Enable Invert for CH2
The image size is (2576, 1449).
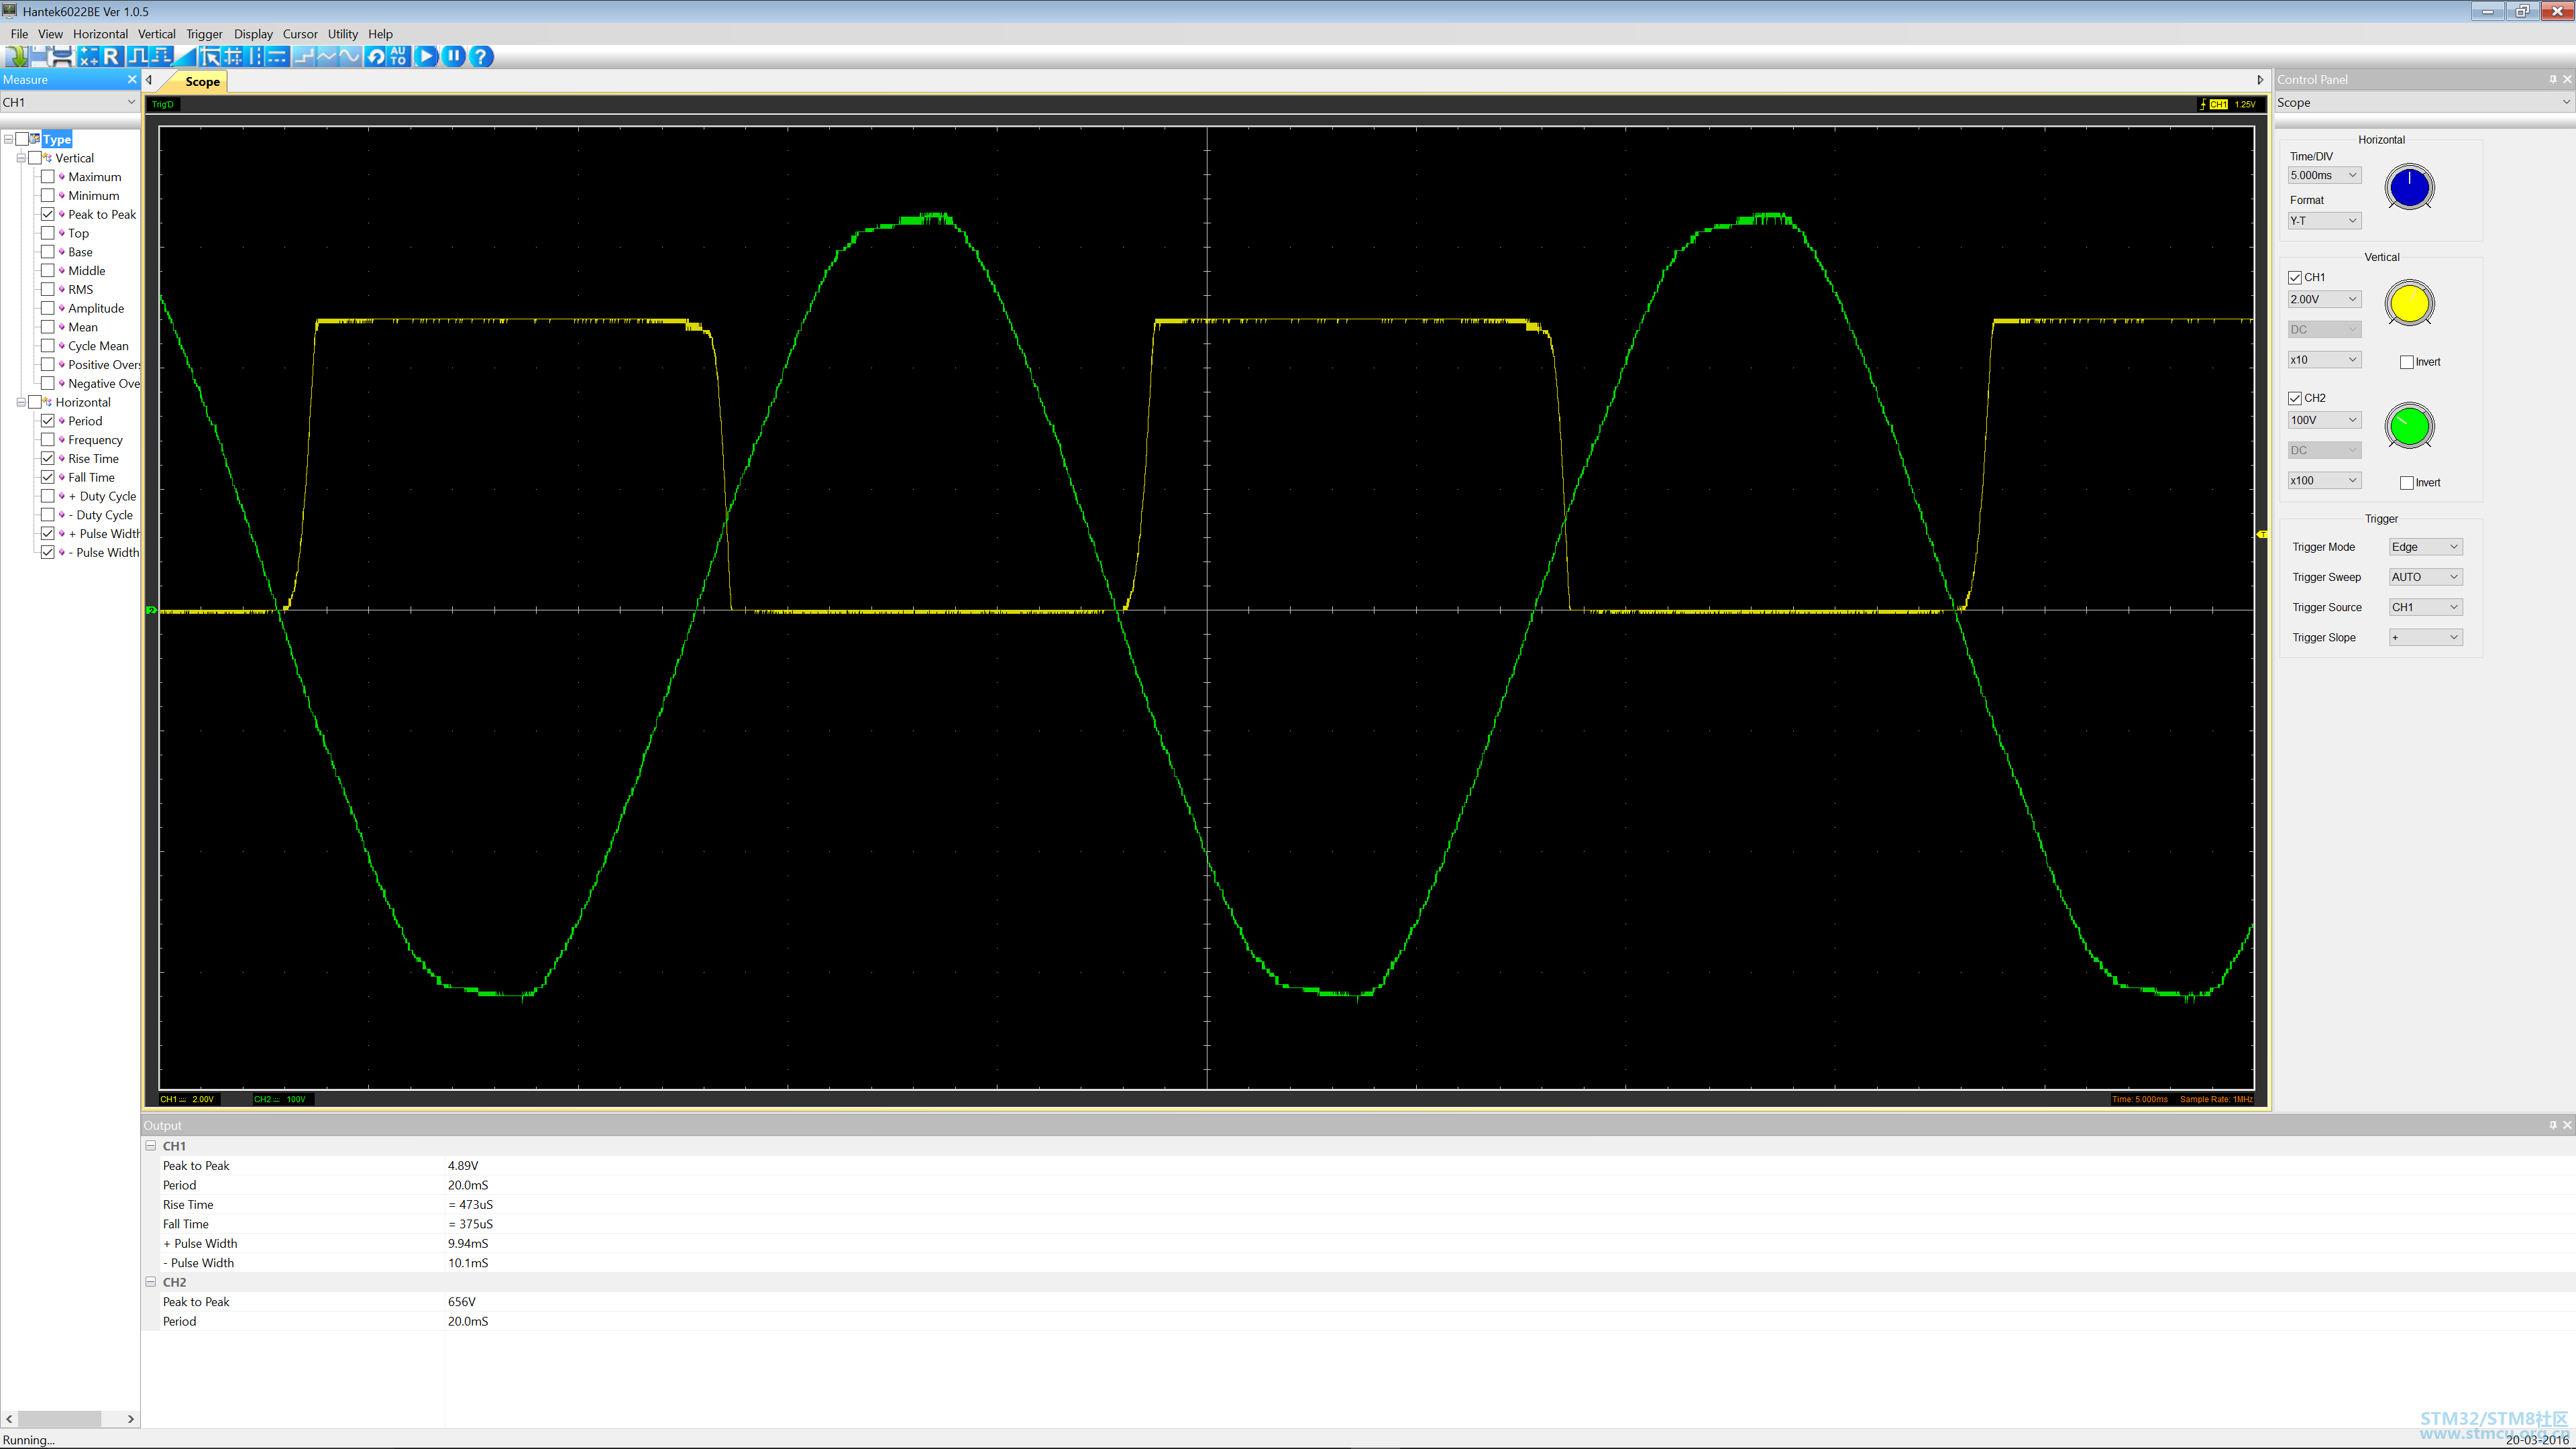pos(2407,483)
